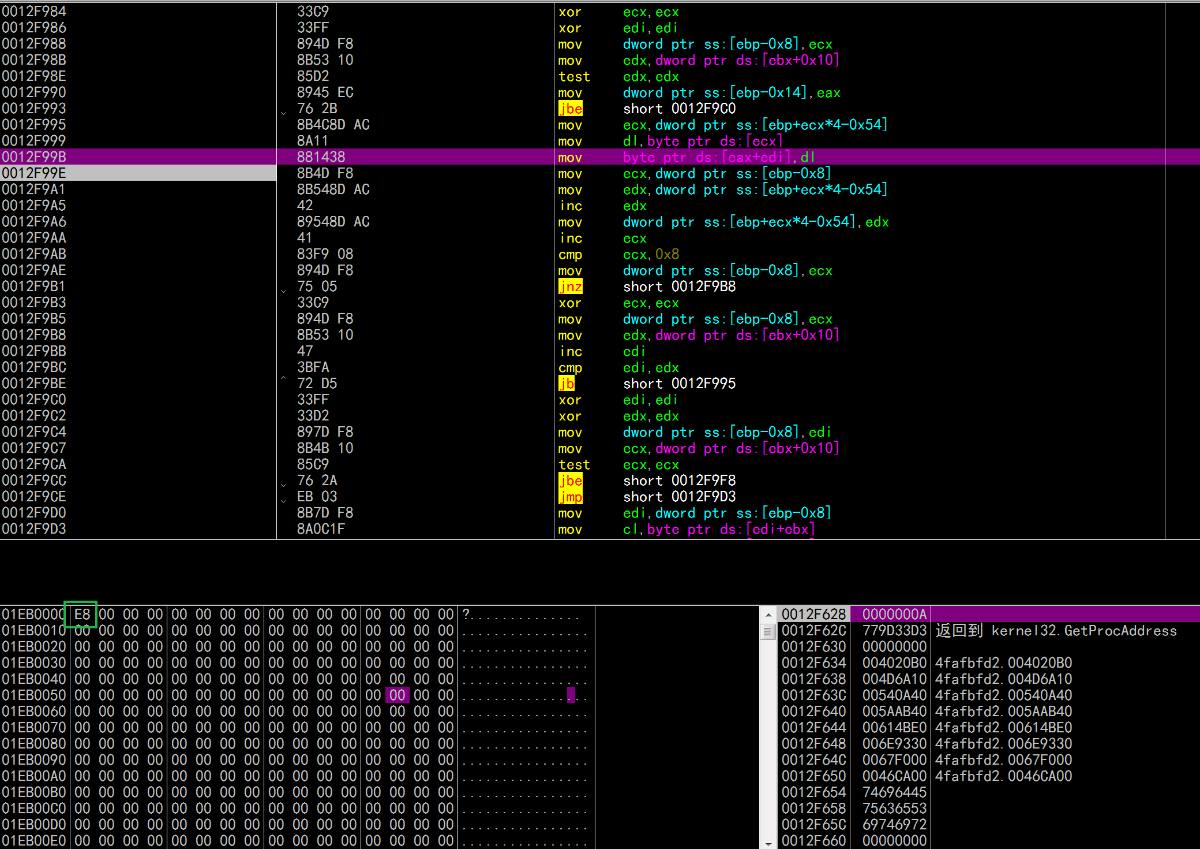
Task: Click the highlighted instruction row at 0012F99B
Action: 600,157
